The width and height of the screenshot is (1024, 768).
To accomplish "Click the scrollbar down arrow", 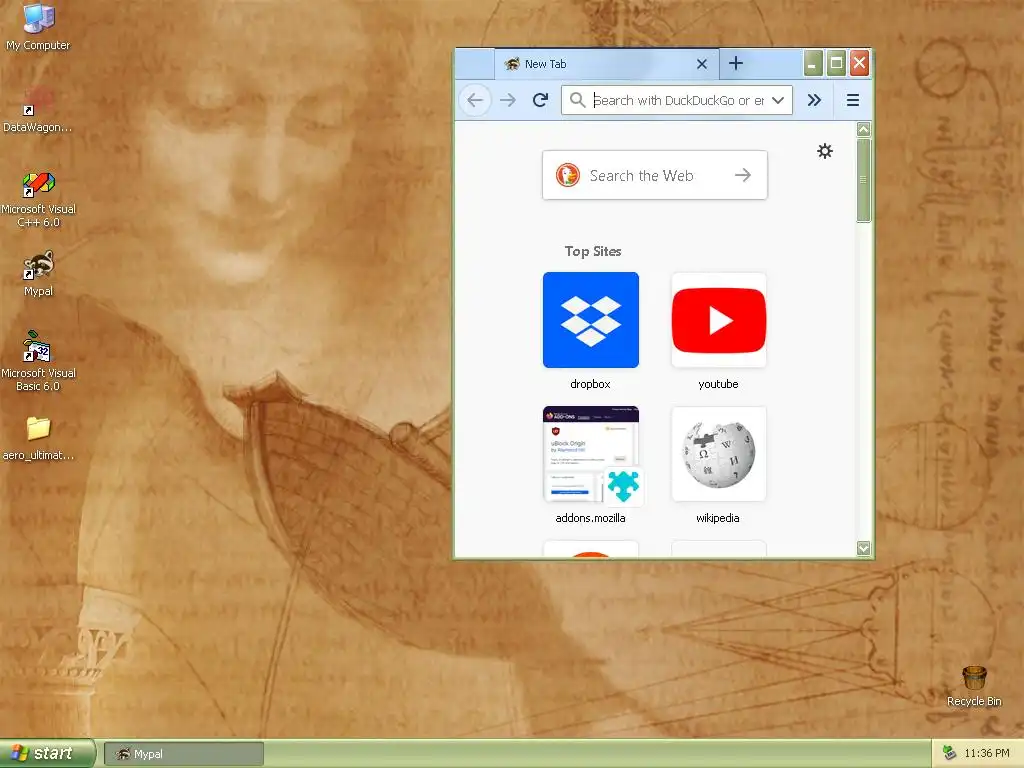I will [x=863, y=549].
